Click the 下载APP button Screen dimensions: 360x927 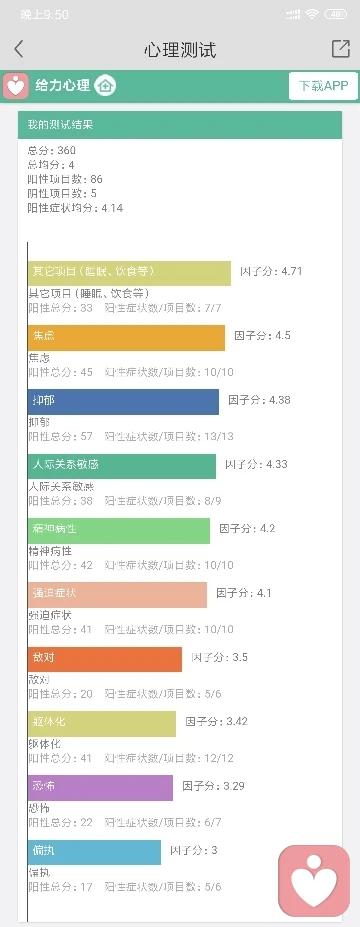tap(323, 86)
